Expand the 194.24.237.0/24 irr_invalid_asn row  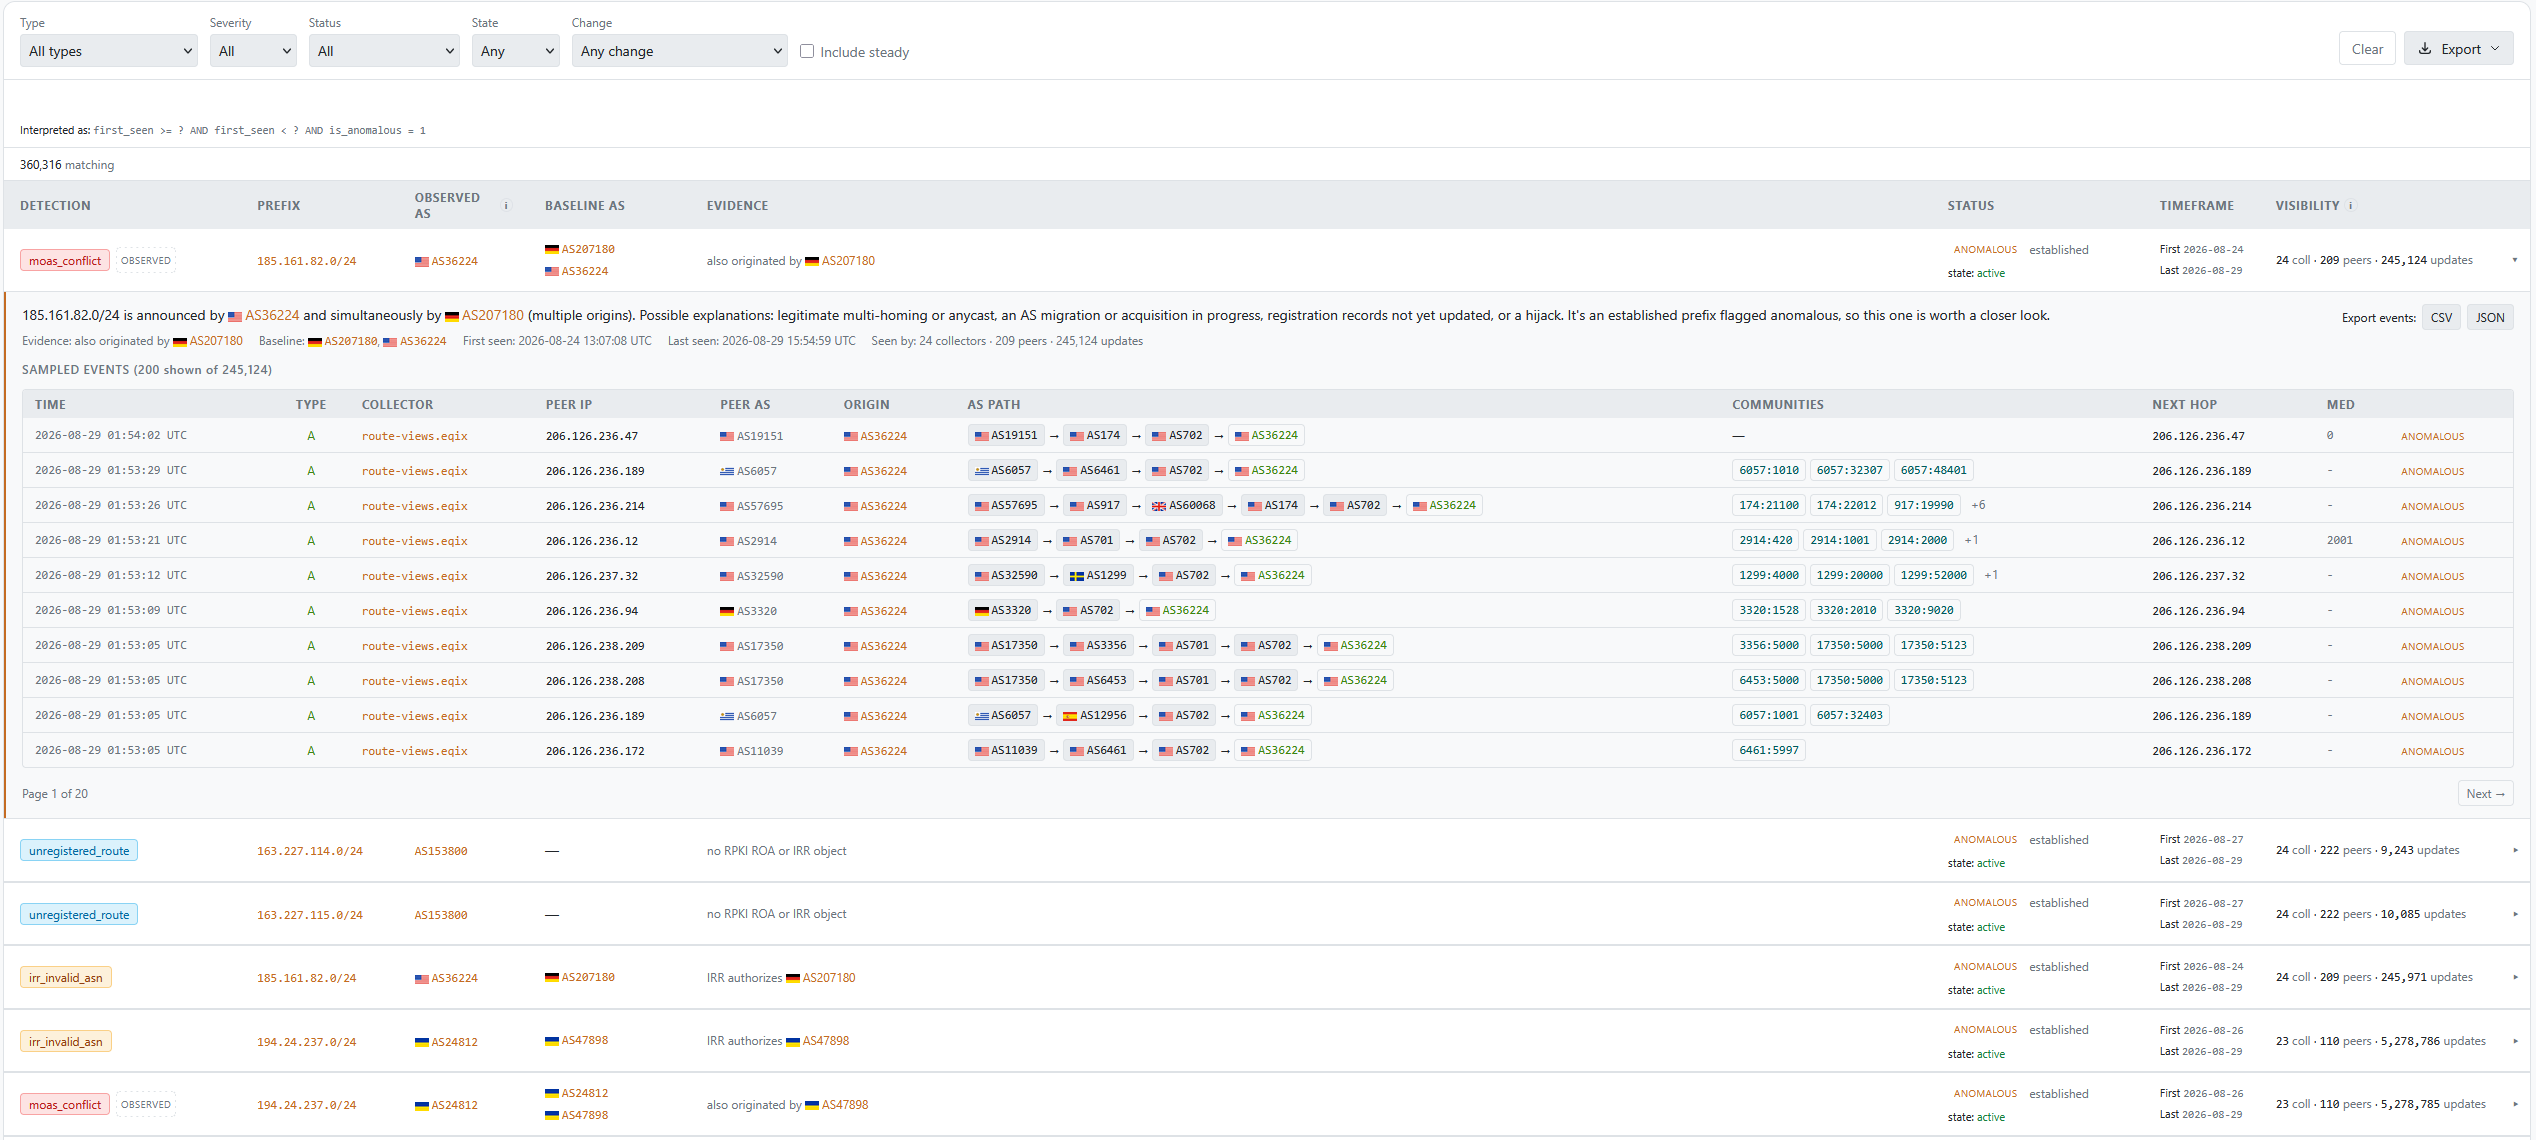click(x=2514, y=1042)
